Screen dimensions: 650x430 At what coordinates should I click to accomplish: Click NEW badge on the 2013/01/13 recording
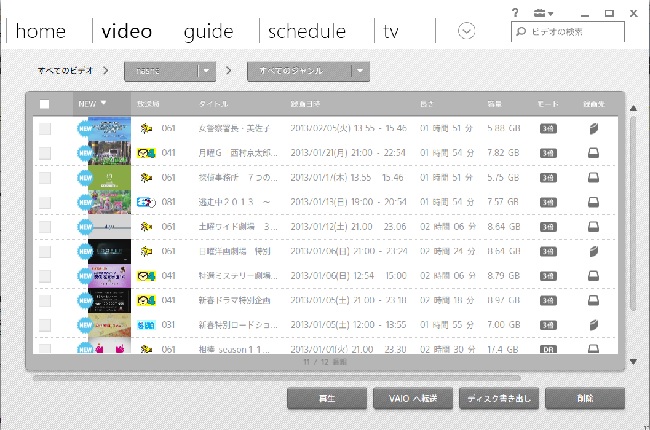pyautogui.click(x=85, y=202)
